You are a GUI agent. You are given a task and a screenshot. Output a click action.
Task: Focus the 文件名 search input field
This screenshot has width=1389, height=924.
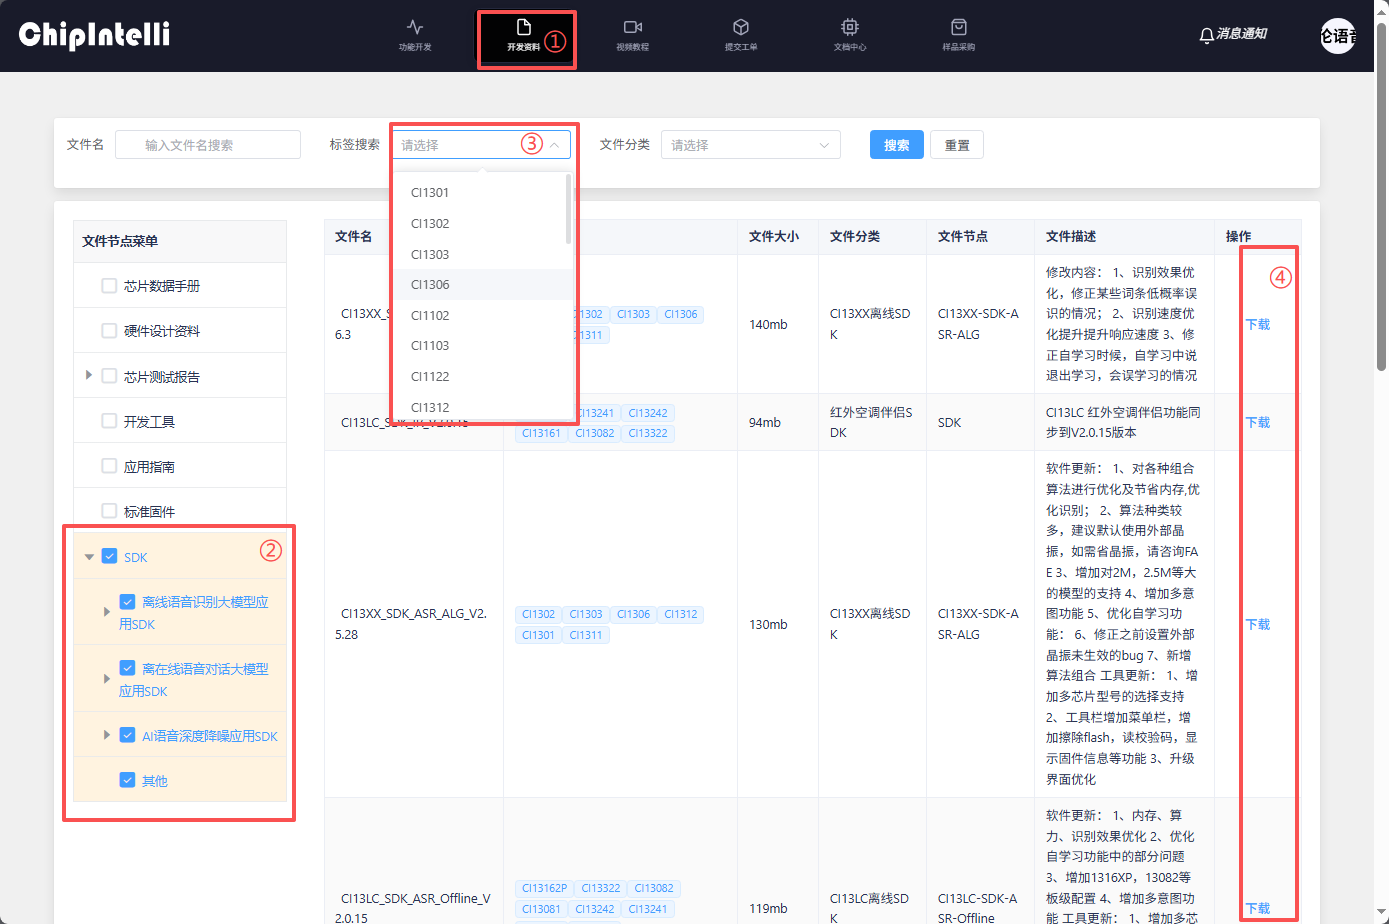click(x=208, y=145)
